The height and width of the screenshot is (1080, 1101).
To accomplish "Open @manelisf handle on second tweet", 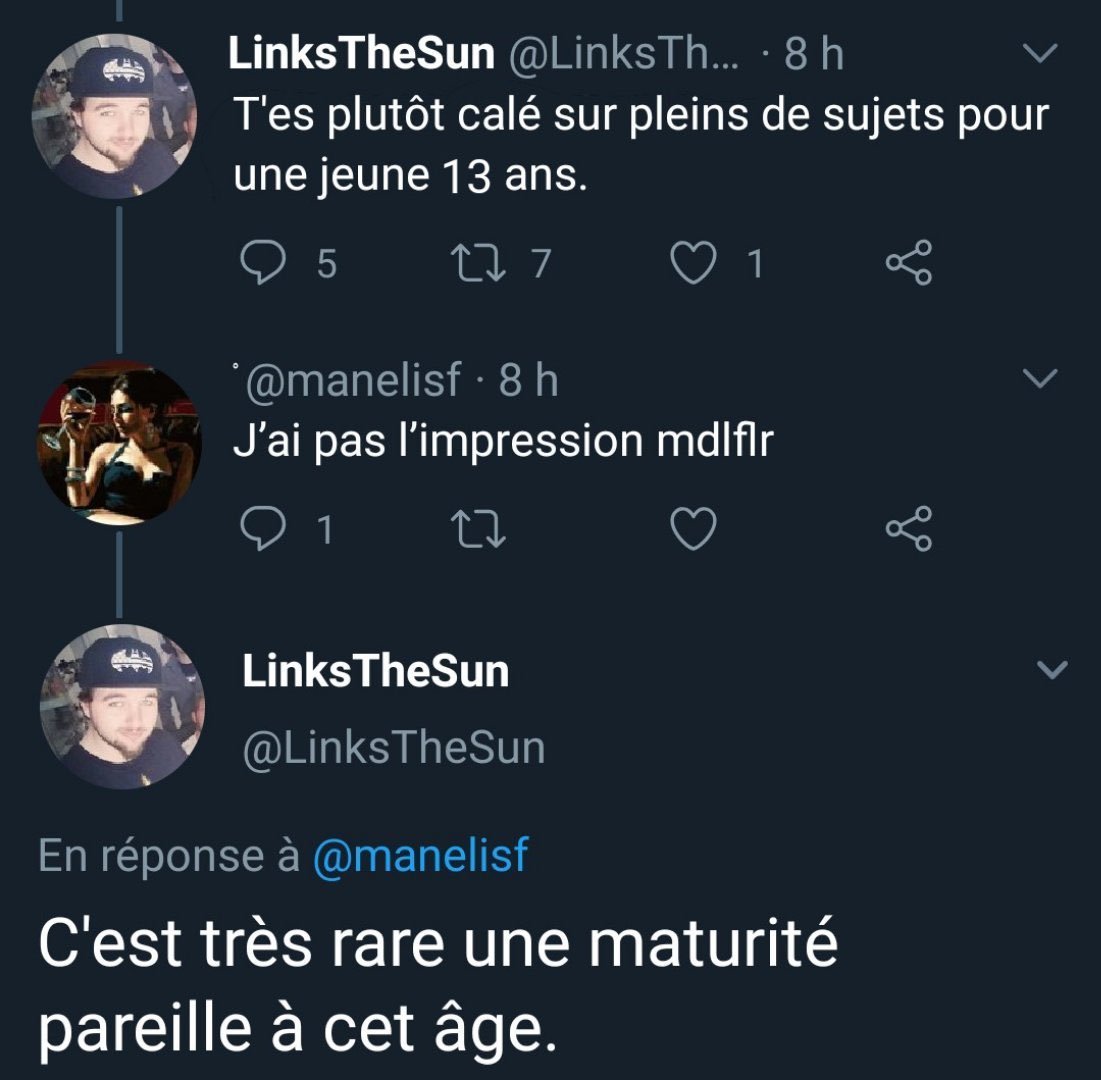I will 353,381.
